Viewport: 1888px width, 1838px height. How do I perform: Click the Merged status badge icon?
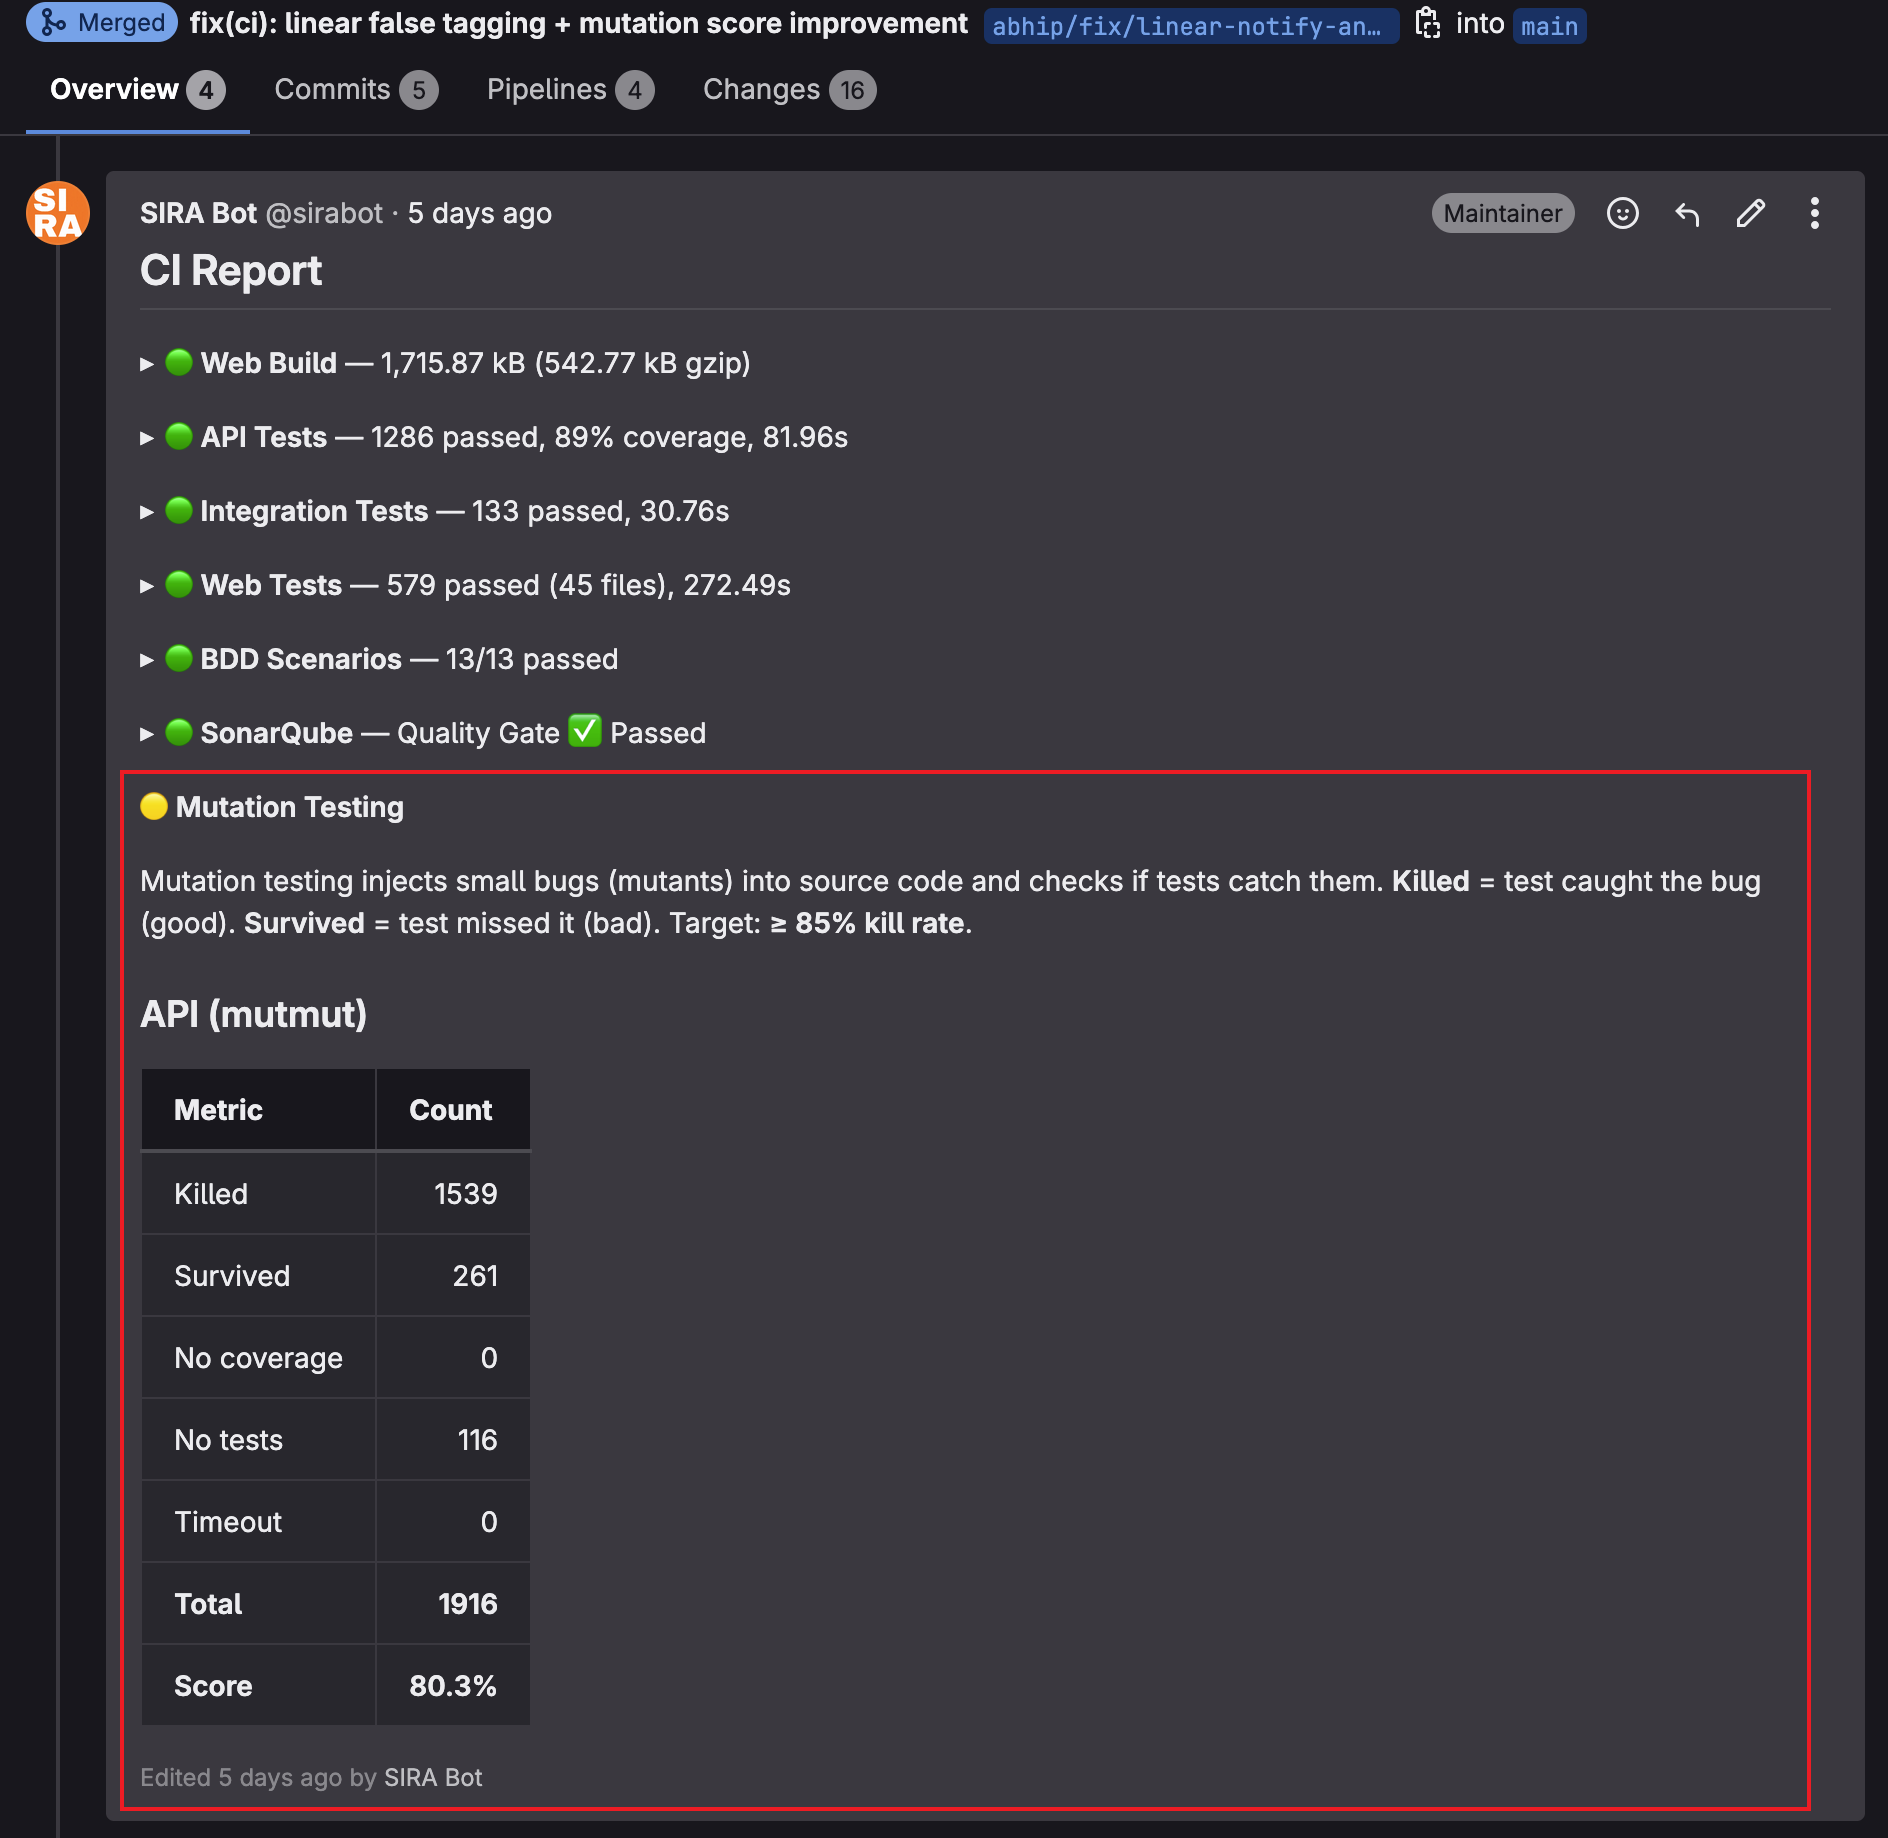55,21
